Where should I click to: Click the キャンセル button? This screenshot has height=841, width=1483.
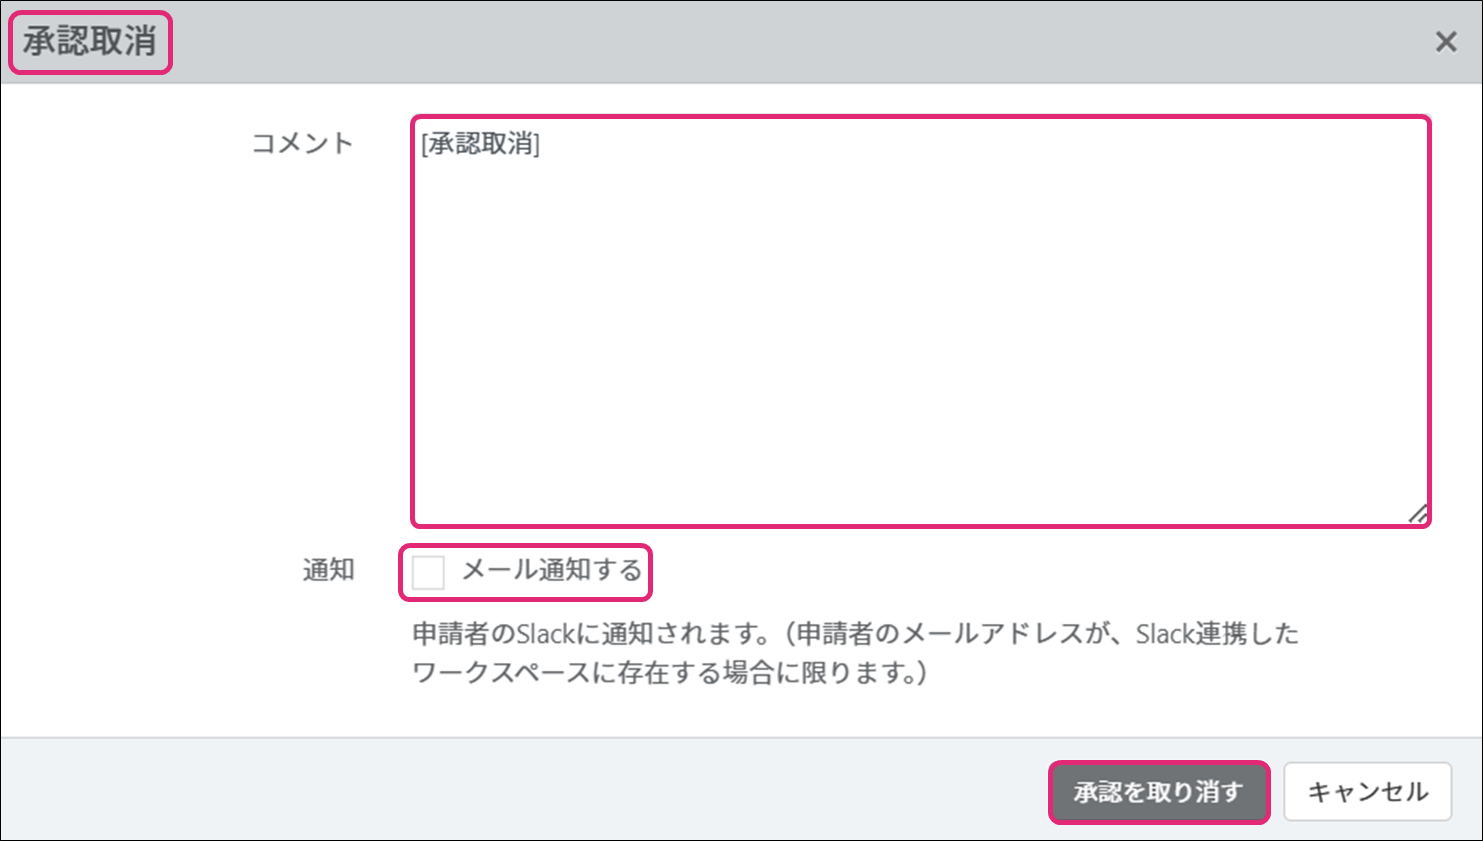(x=1367, y=792)
